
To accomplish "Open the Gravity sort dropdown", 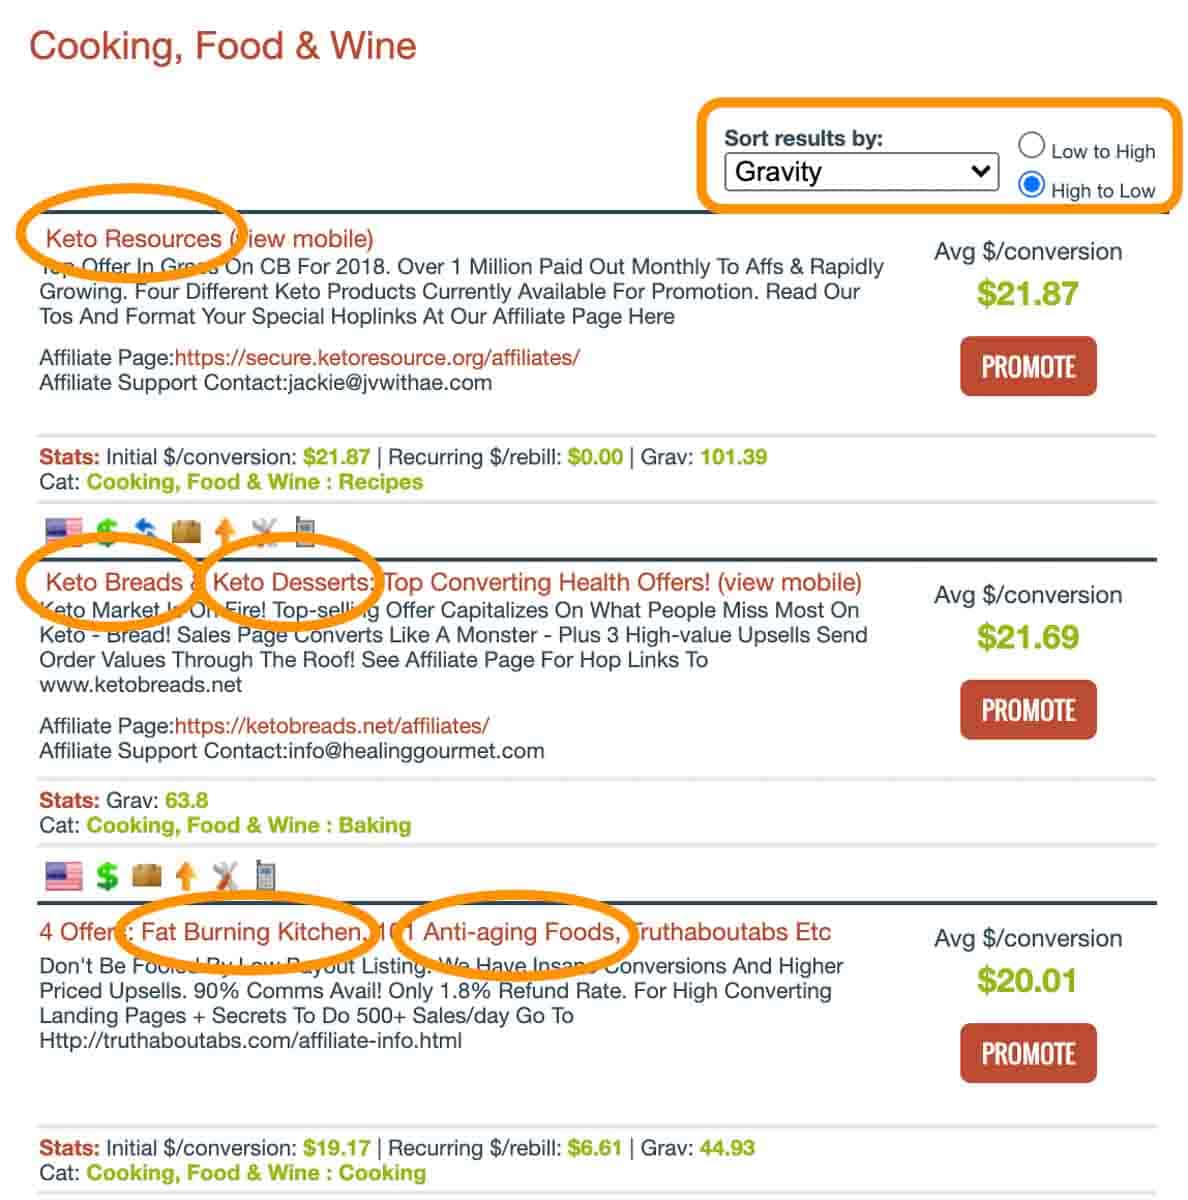I will coord(861,172).
